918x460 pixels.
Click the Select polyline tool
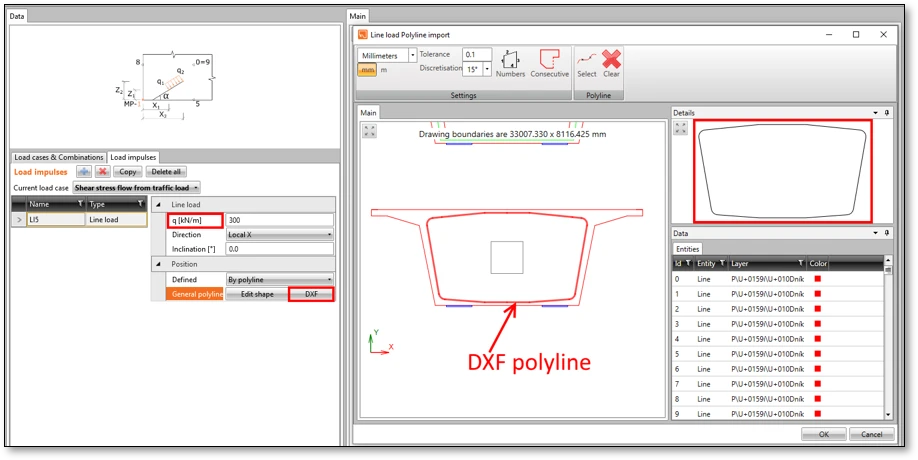coord(587,59)
